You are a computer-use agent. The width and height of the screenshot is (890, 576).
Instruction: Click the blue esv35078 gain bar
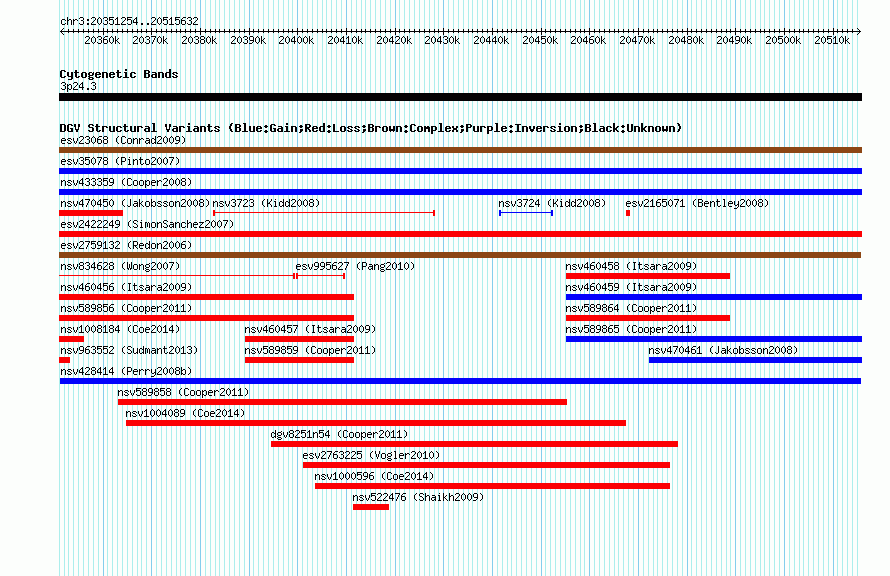click(x=460, y=171)
